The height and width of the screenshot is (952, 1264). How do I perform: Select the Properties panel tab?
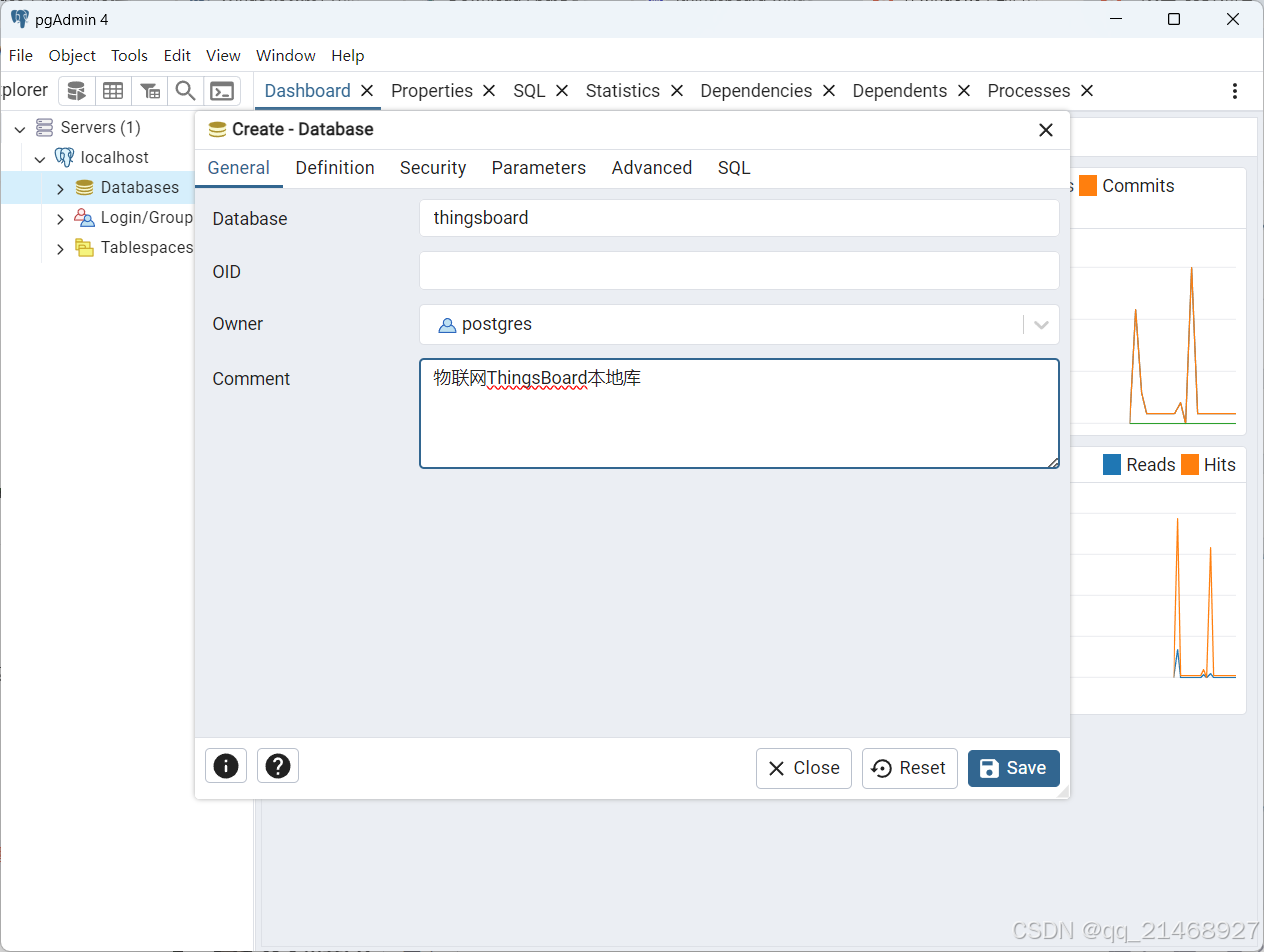coord(432,91)
